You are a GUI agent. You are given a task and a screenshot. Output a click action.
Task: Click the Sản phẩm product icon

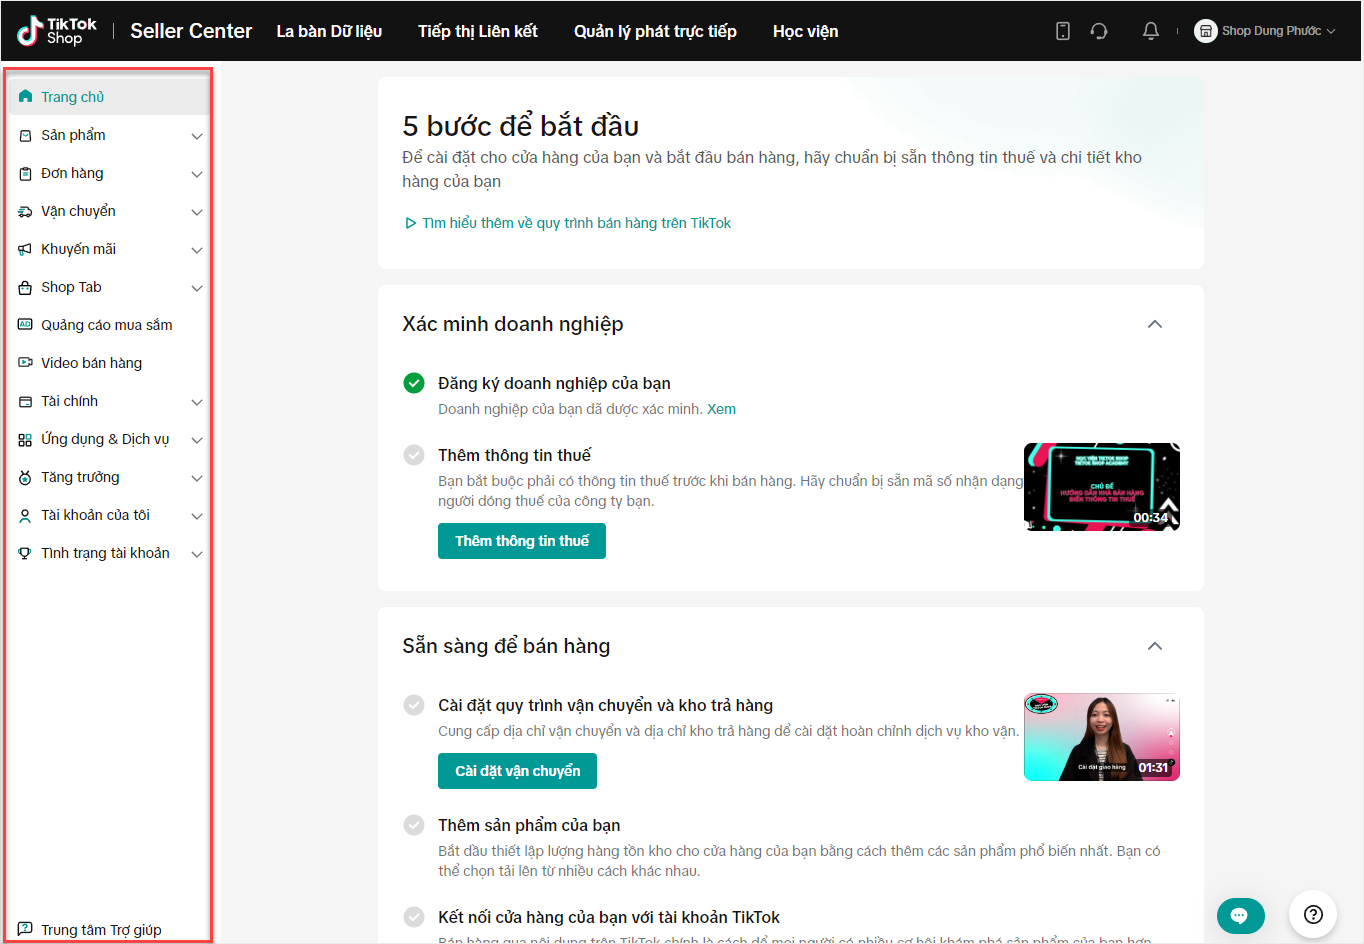coord(25,135)
